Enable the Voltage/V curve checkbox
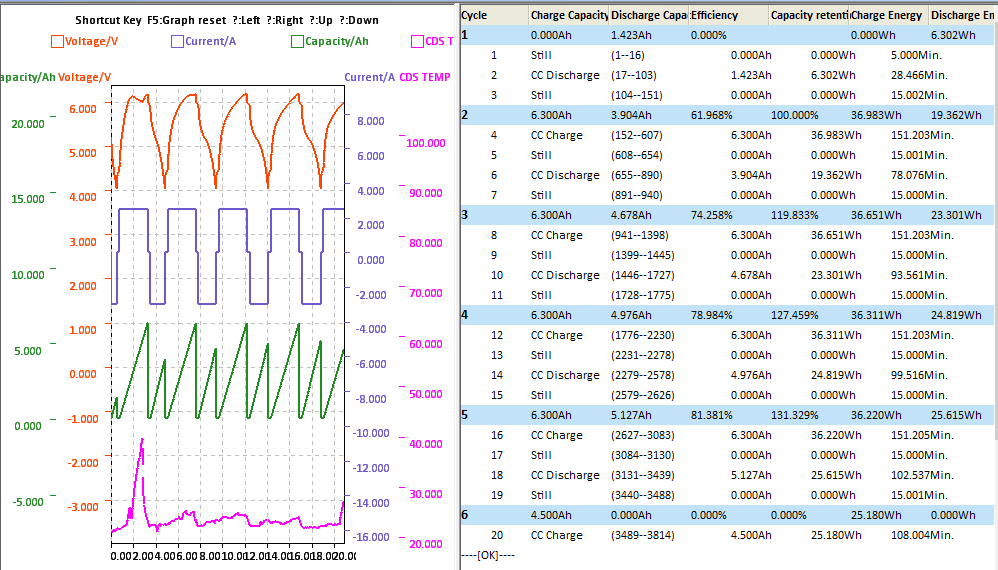 [57, 42]
